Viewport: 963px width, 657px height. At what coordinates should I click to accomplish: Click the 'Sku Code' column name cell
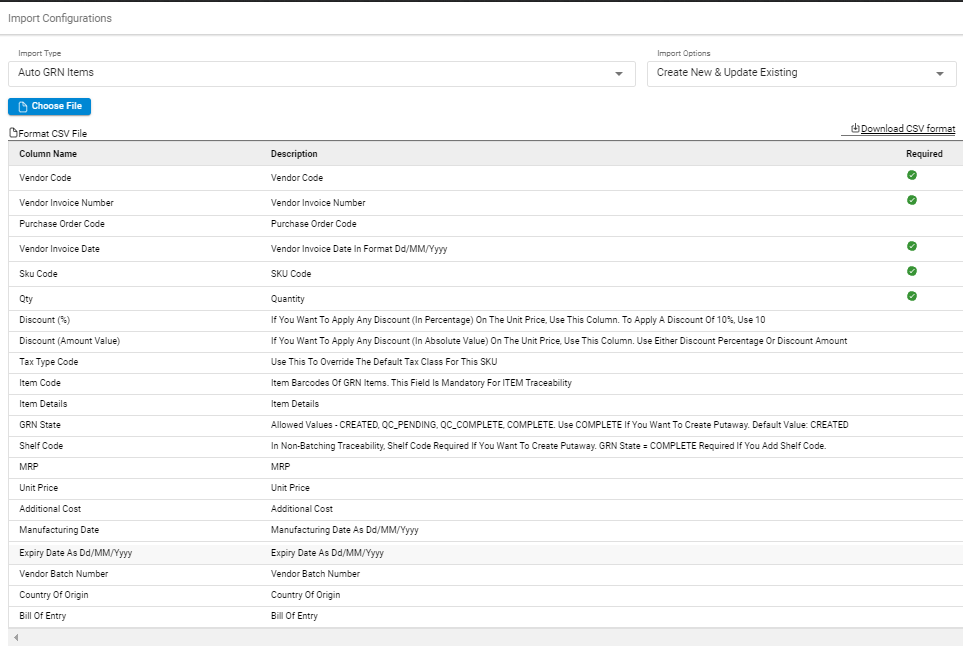38,274
